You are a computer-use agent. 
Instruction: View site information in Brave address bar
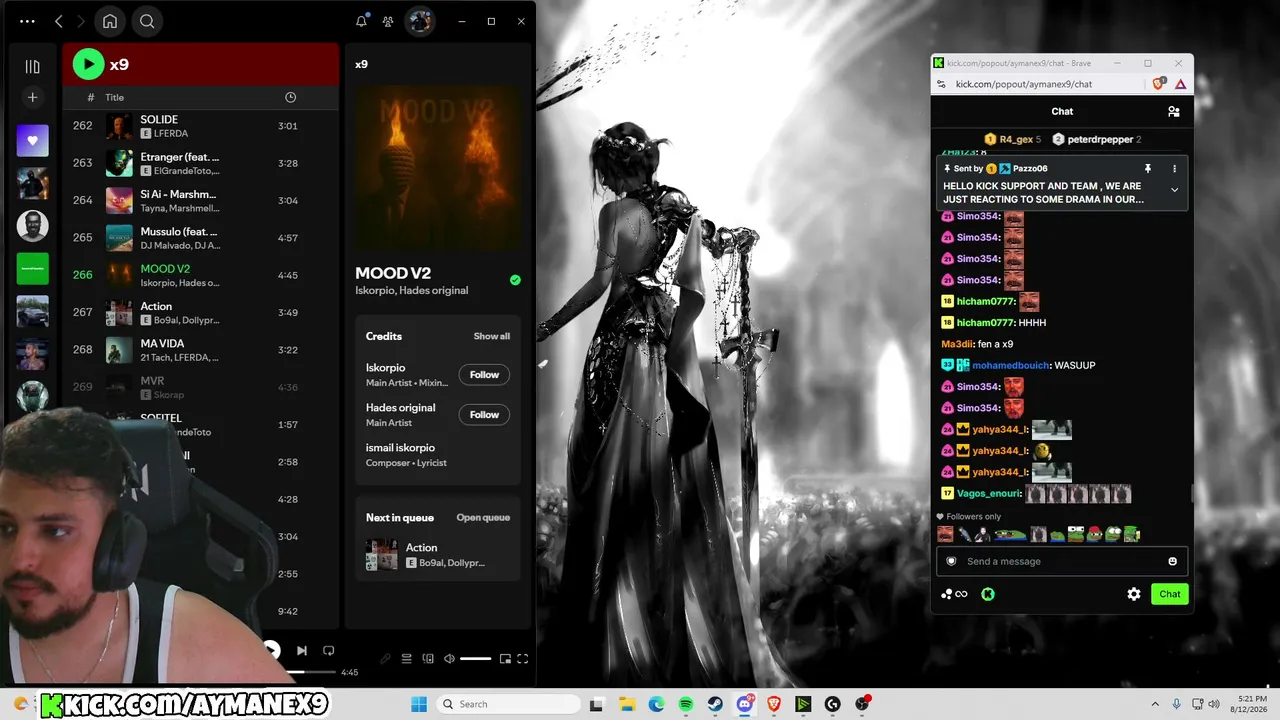941,84
